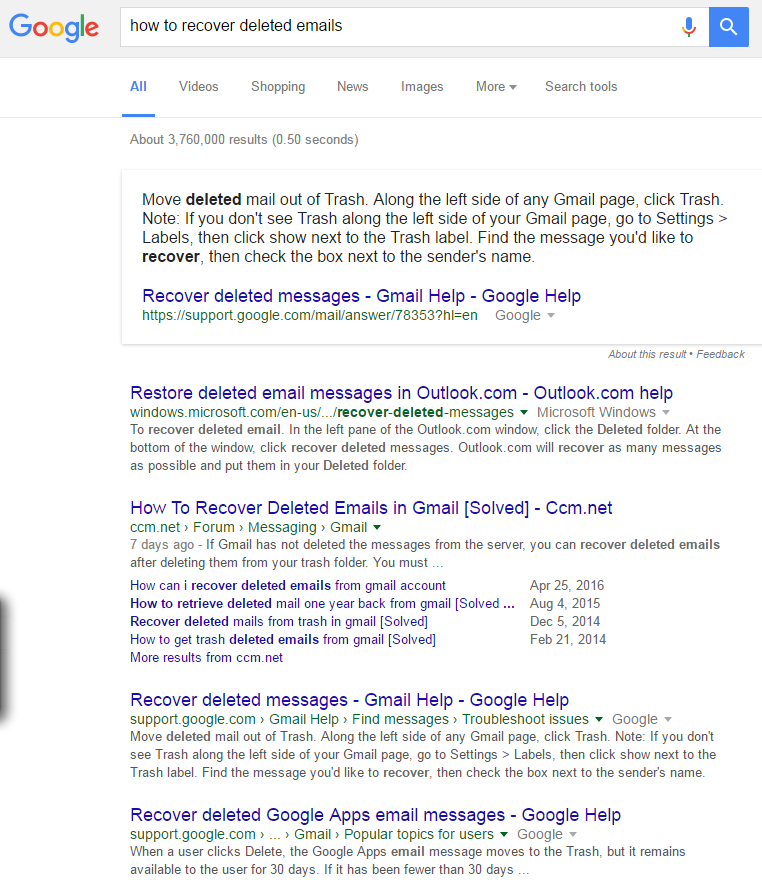Image resolution: width=762 pixels, height=885 pixels.
Task: Open third result Recover deleted messages Gmail Help
Action: pyautogui.click(x=349, y=700)
